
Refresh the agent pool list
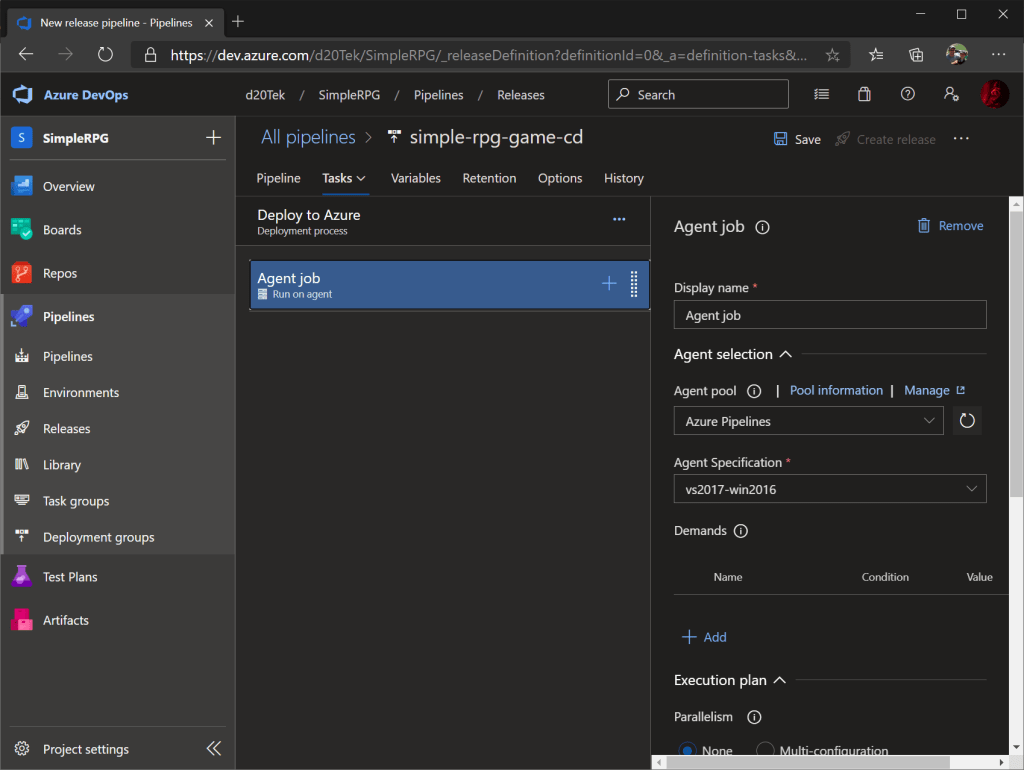click(x=966, y=421)
